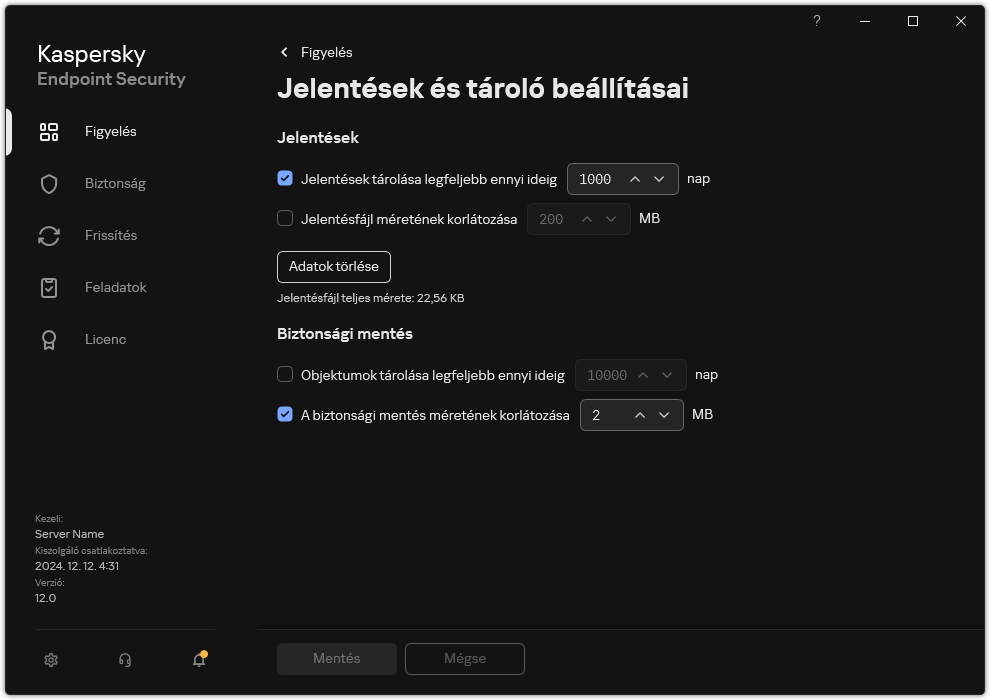
Task: Select the Figyelés monitoring icon
Action: [x=49, y=131]
